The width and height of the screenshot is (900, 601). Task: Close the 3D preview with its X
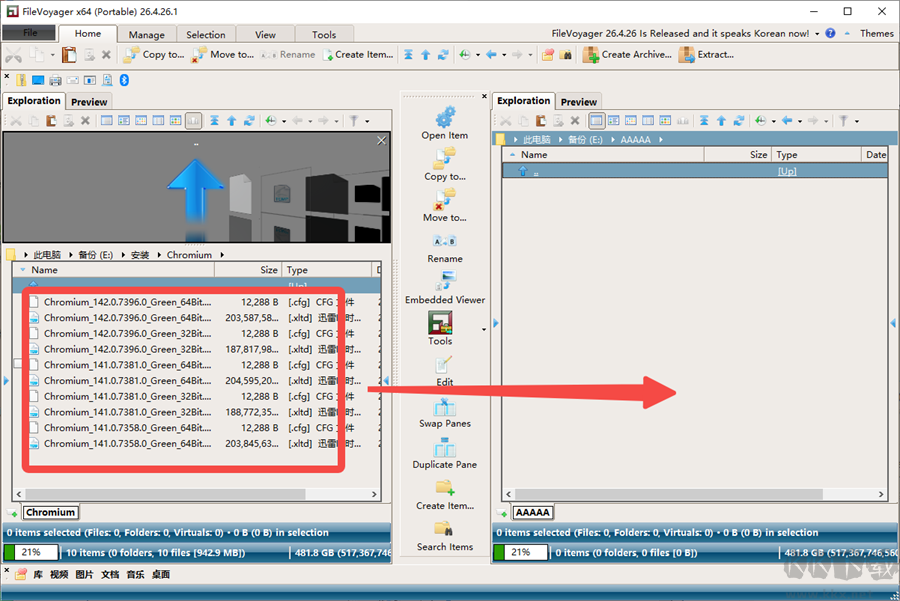point(382,140)
